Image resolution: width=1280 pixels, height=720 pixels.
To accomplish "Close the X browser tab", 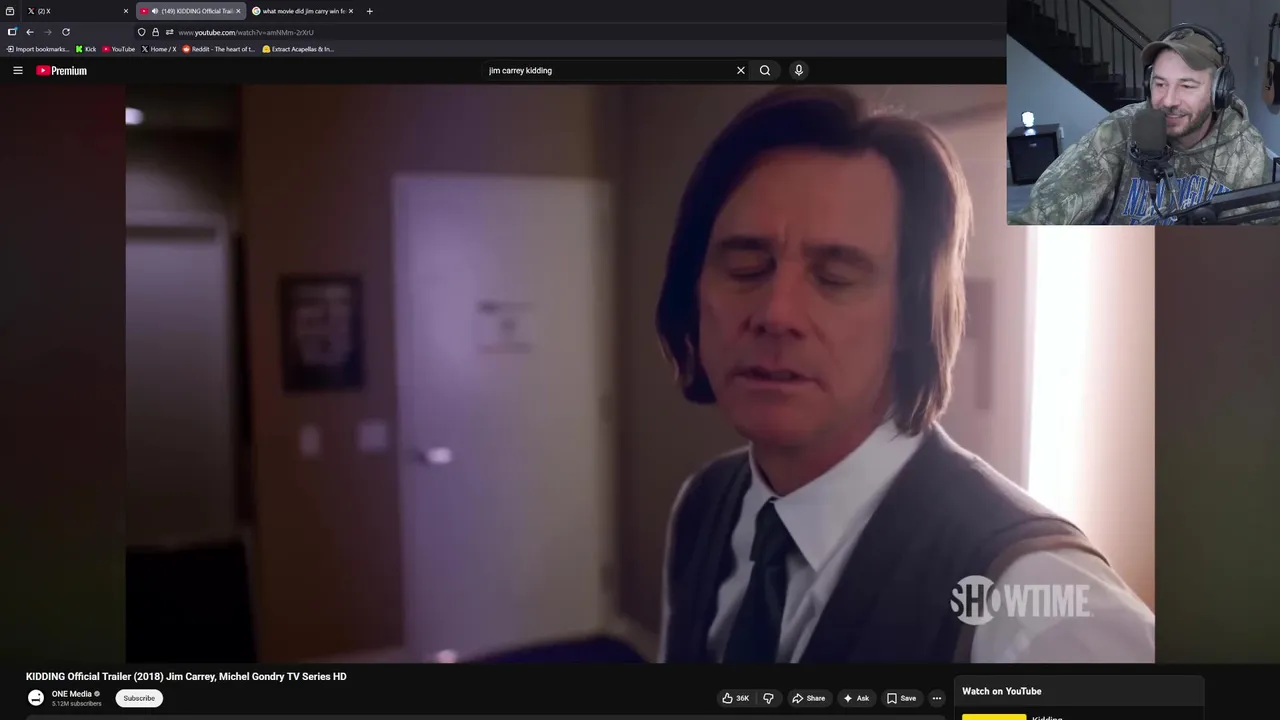I will 126,11.
